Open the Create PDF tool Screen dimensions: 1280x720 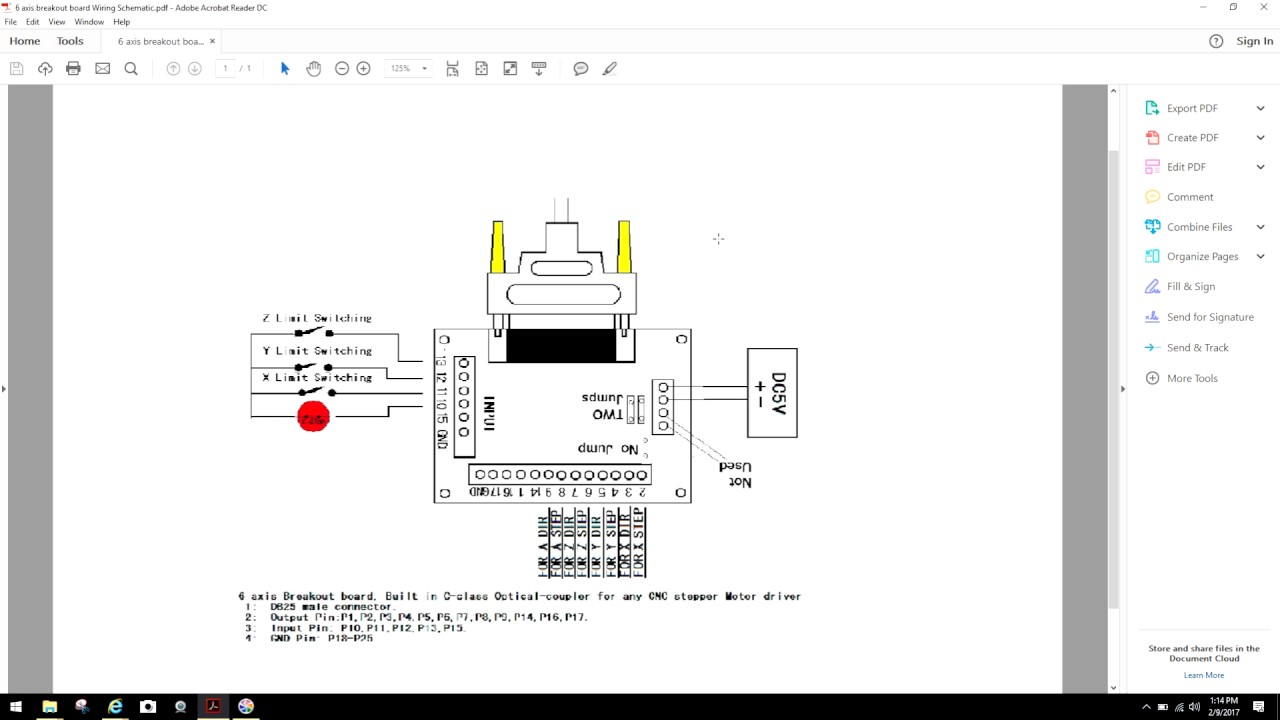[1192, 137]
